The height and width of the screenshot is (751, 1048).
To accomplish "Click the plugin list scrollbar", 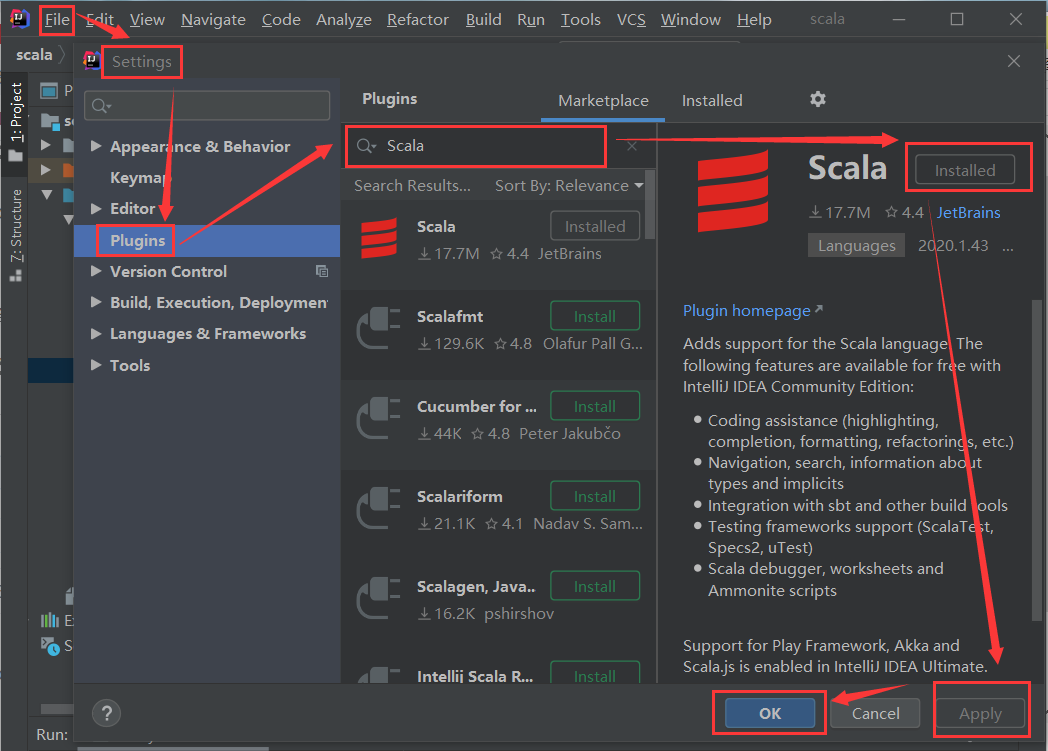I will point(650,204).
